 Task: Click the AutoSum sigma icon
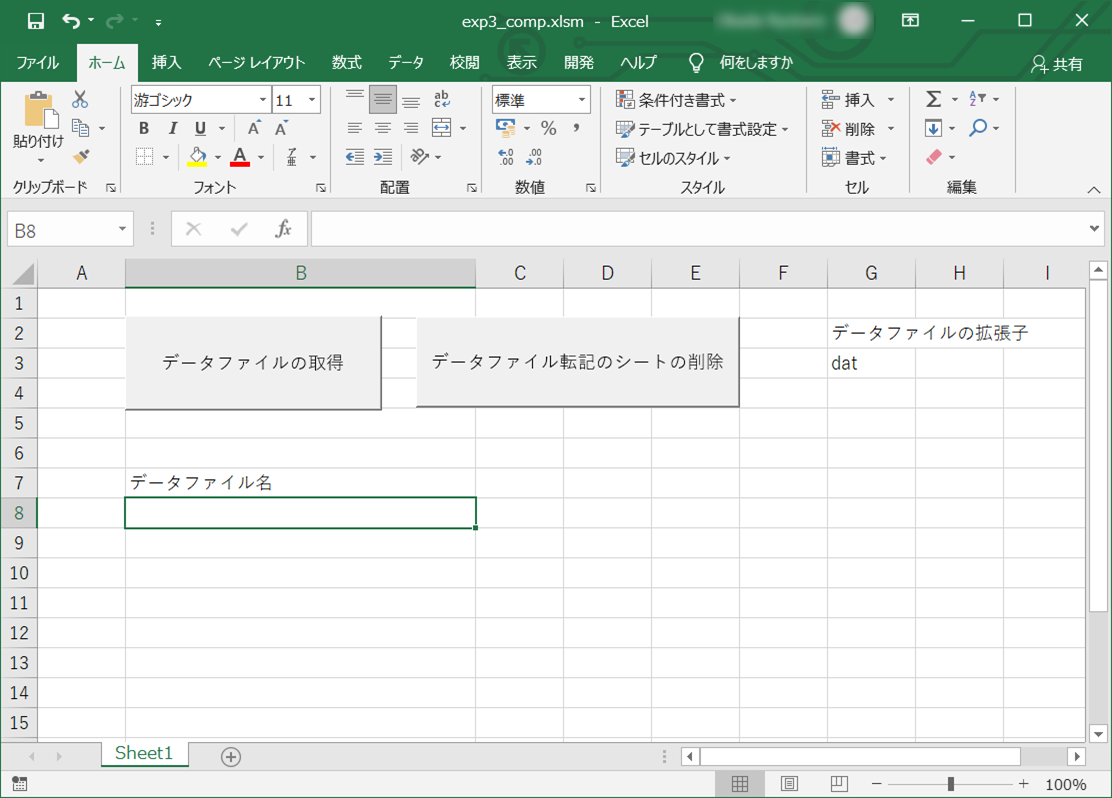tap(933, 99)
